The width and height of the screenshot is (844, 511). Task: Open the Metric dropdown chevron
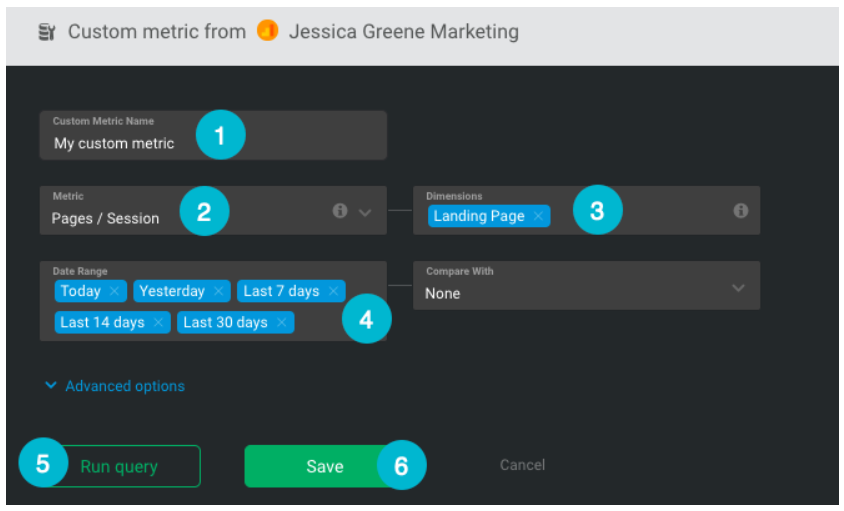[x=365, y=212]
